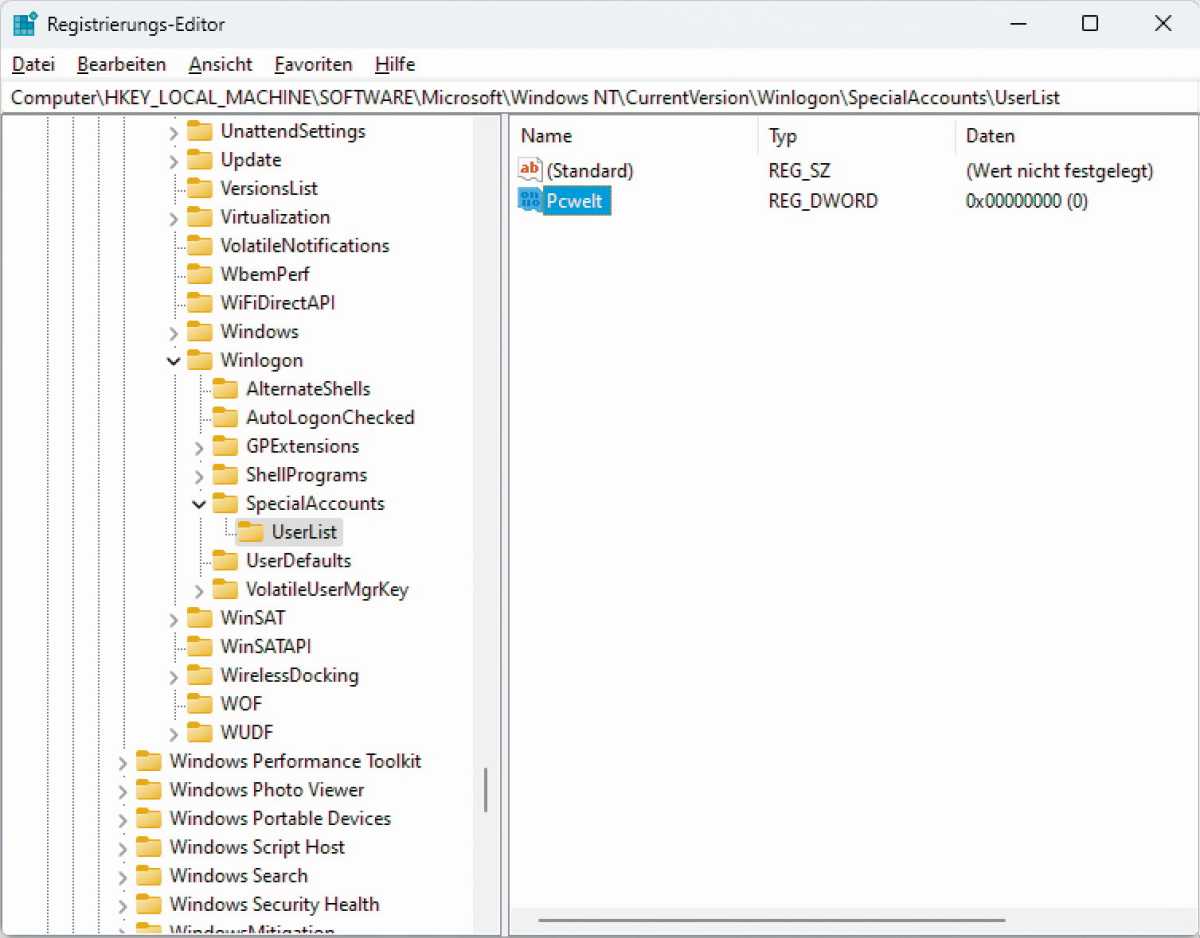The width and height of the screenshot is (1200, 938).
Task: Select the WinSATAPI folder icon
Action: coord(200,647)
